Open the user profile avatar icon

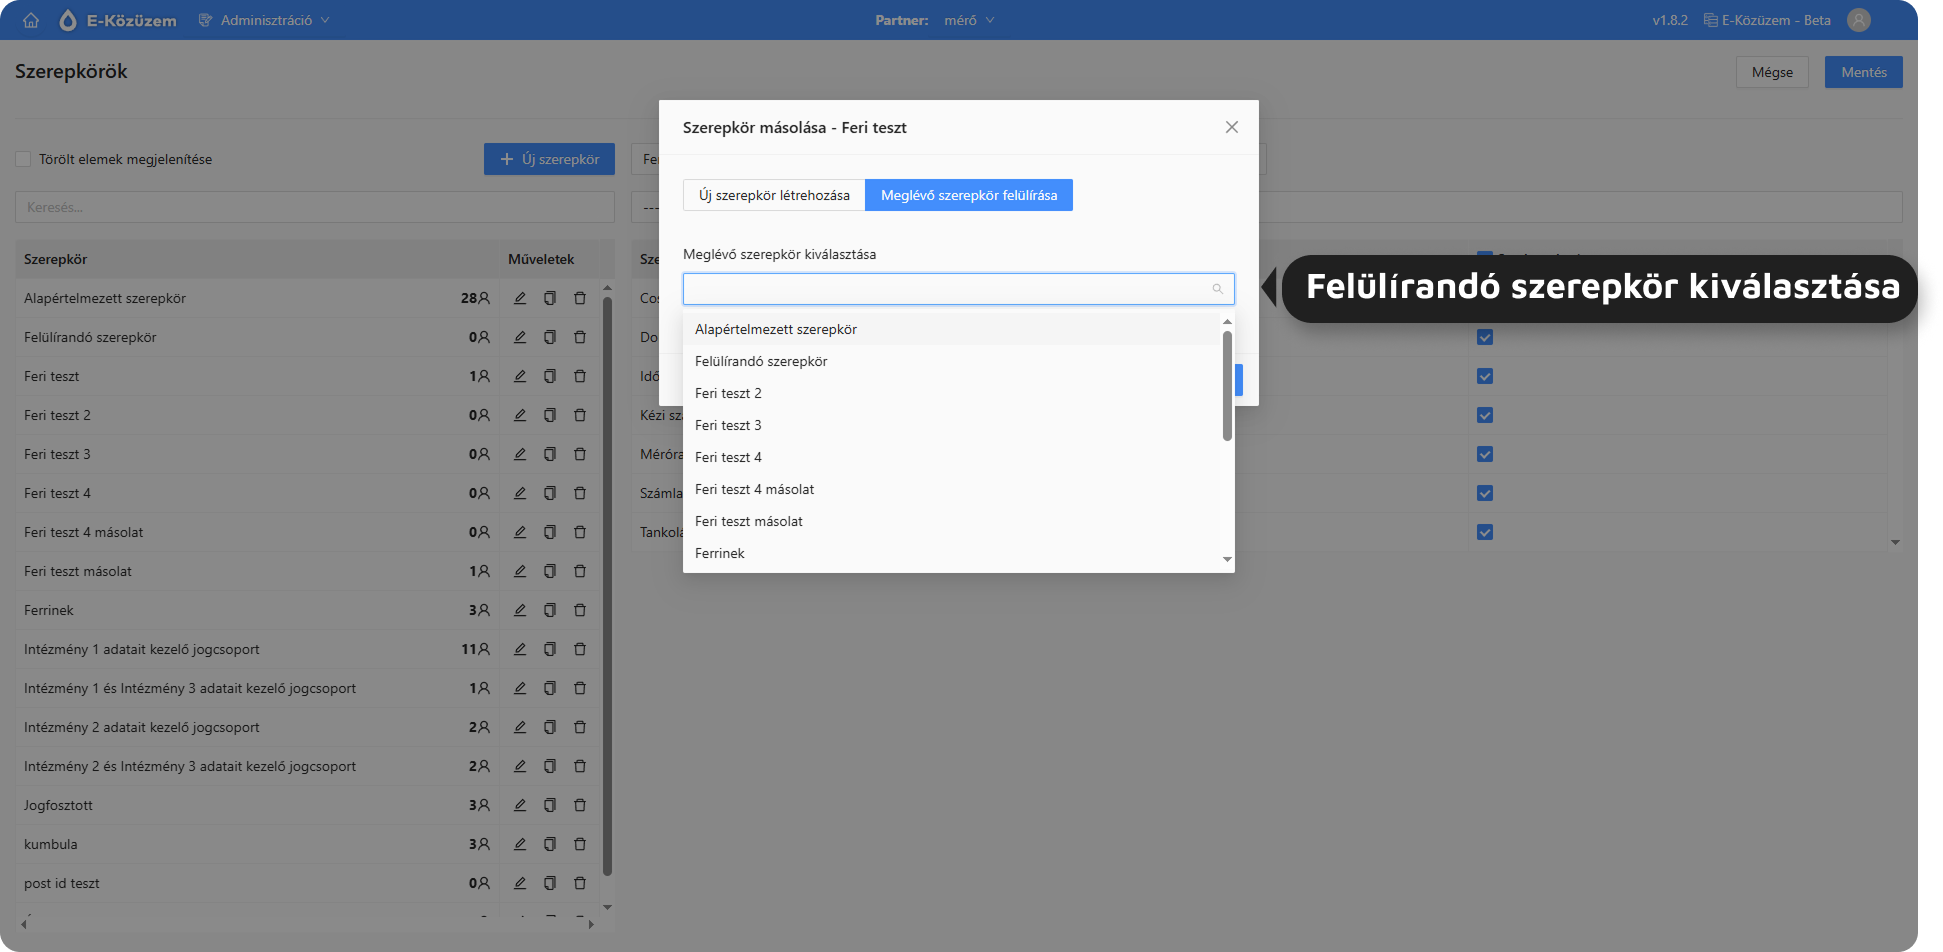tap(1858, 20)
